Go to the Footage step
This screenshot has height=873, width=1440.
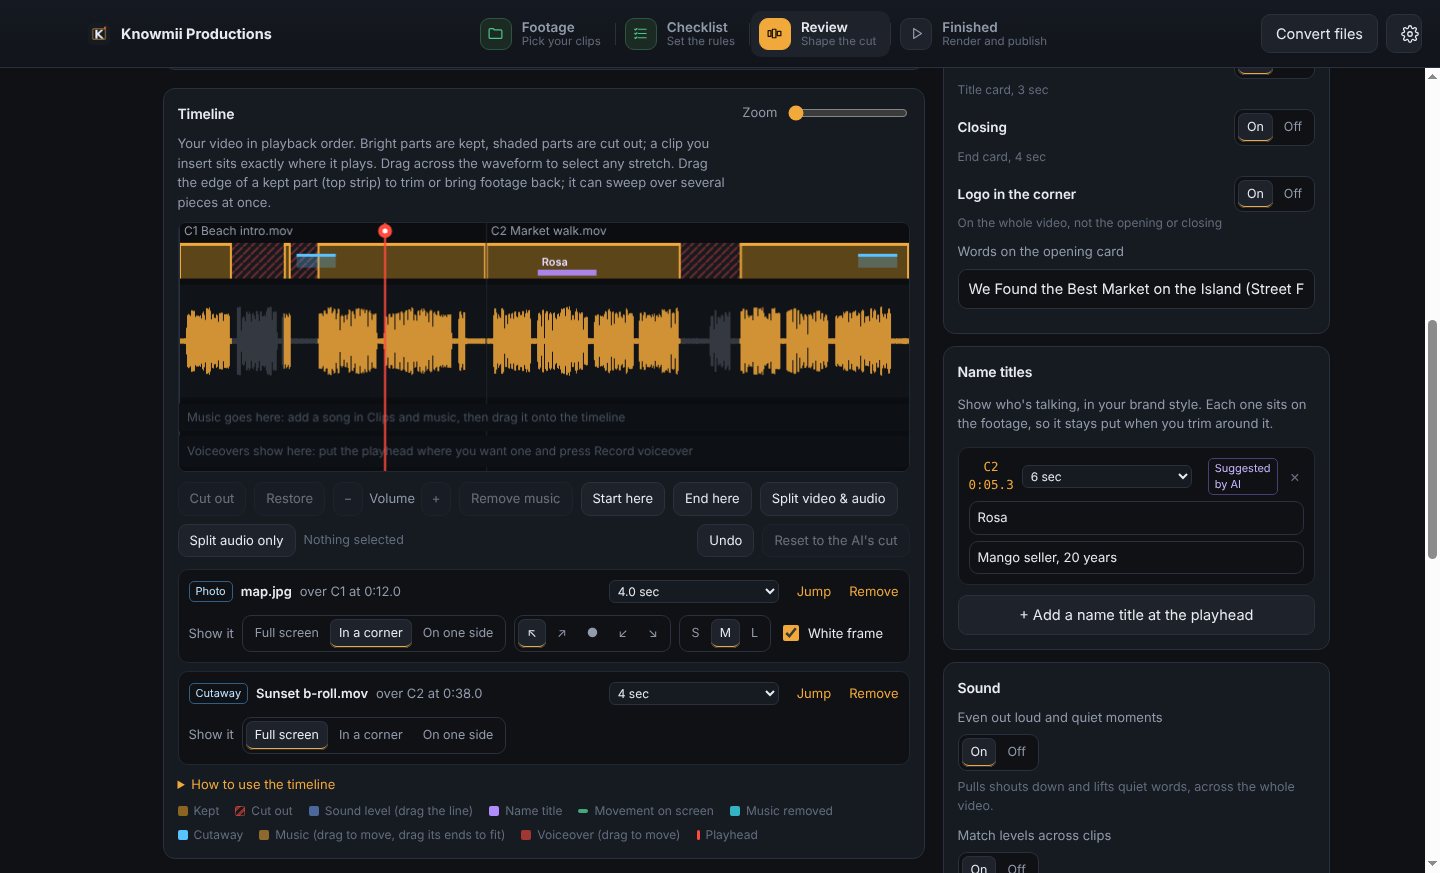541,34
